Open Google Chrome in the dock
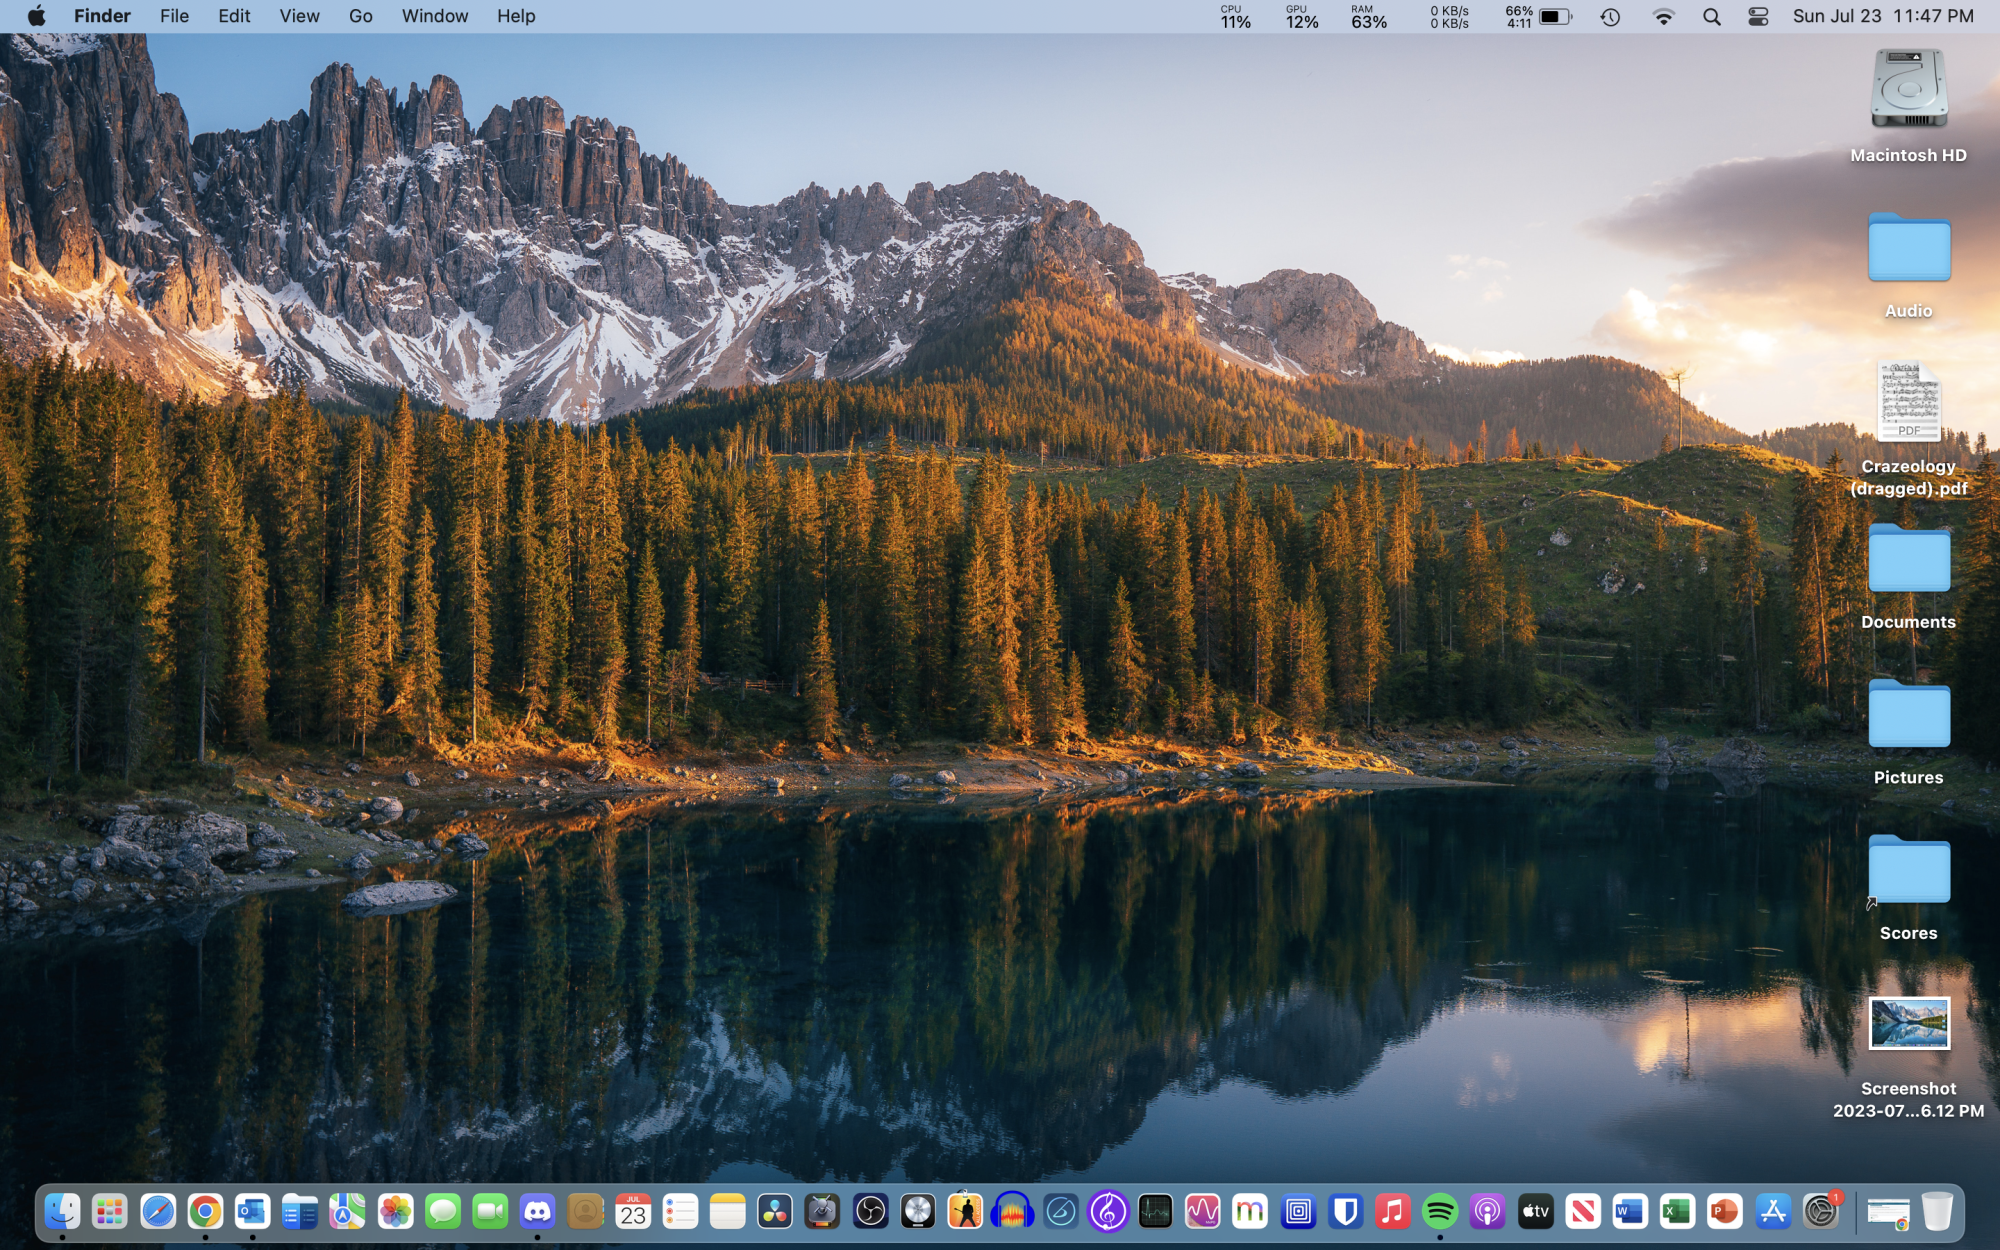Viewport: 2000px width, 1250px height. coord(205,1212)
